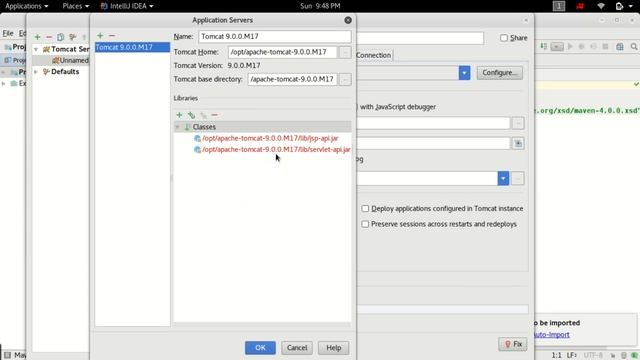This screenshot has height=360, width=640.
Task: Expand the Ex tree node in Project panel
Action: (x=4, y=83)
